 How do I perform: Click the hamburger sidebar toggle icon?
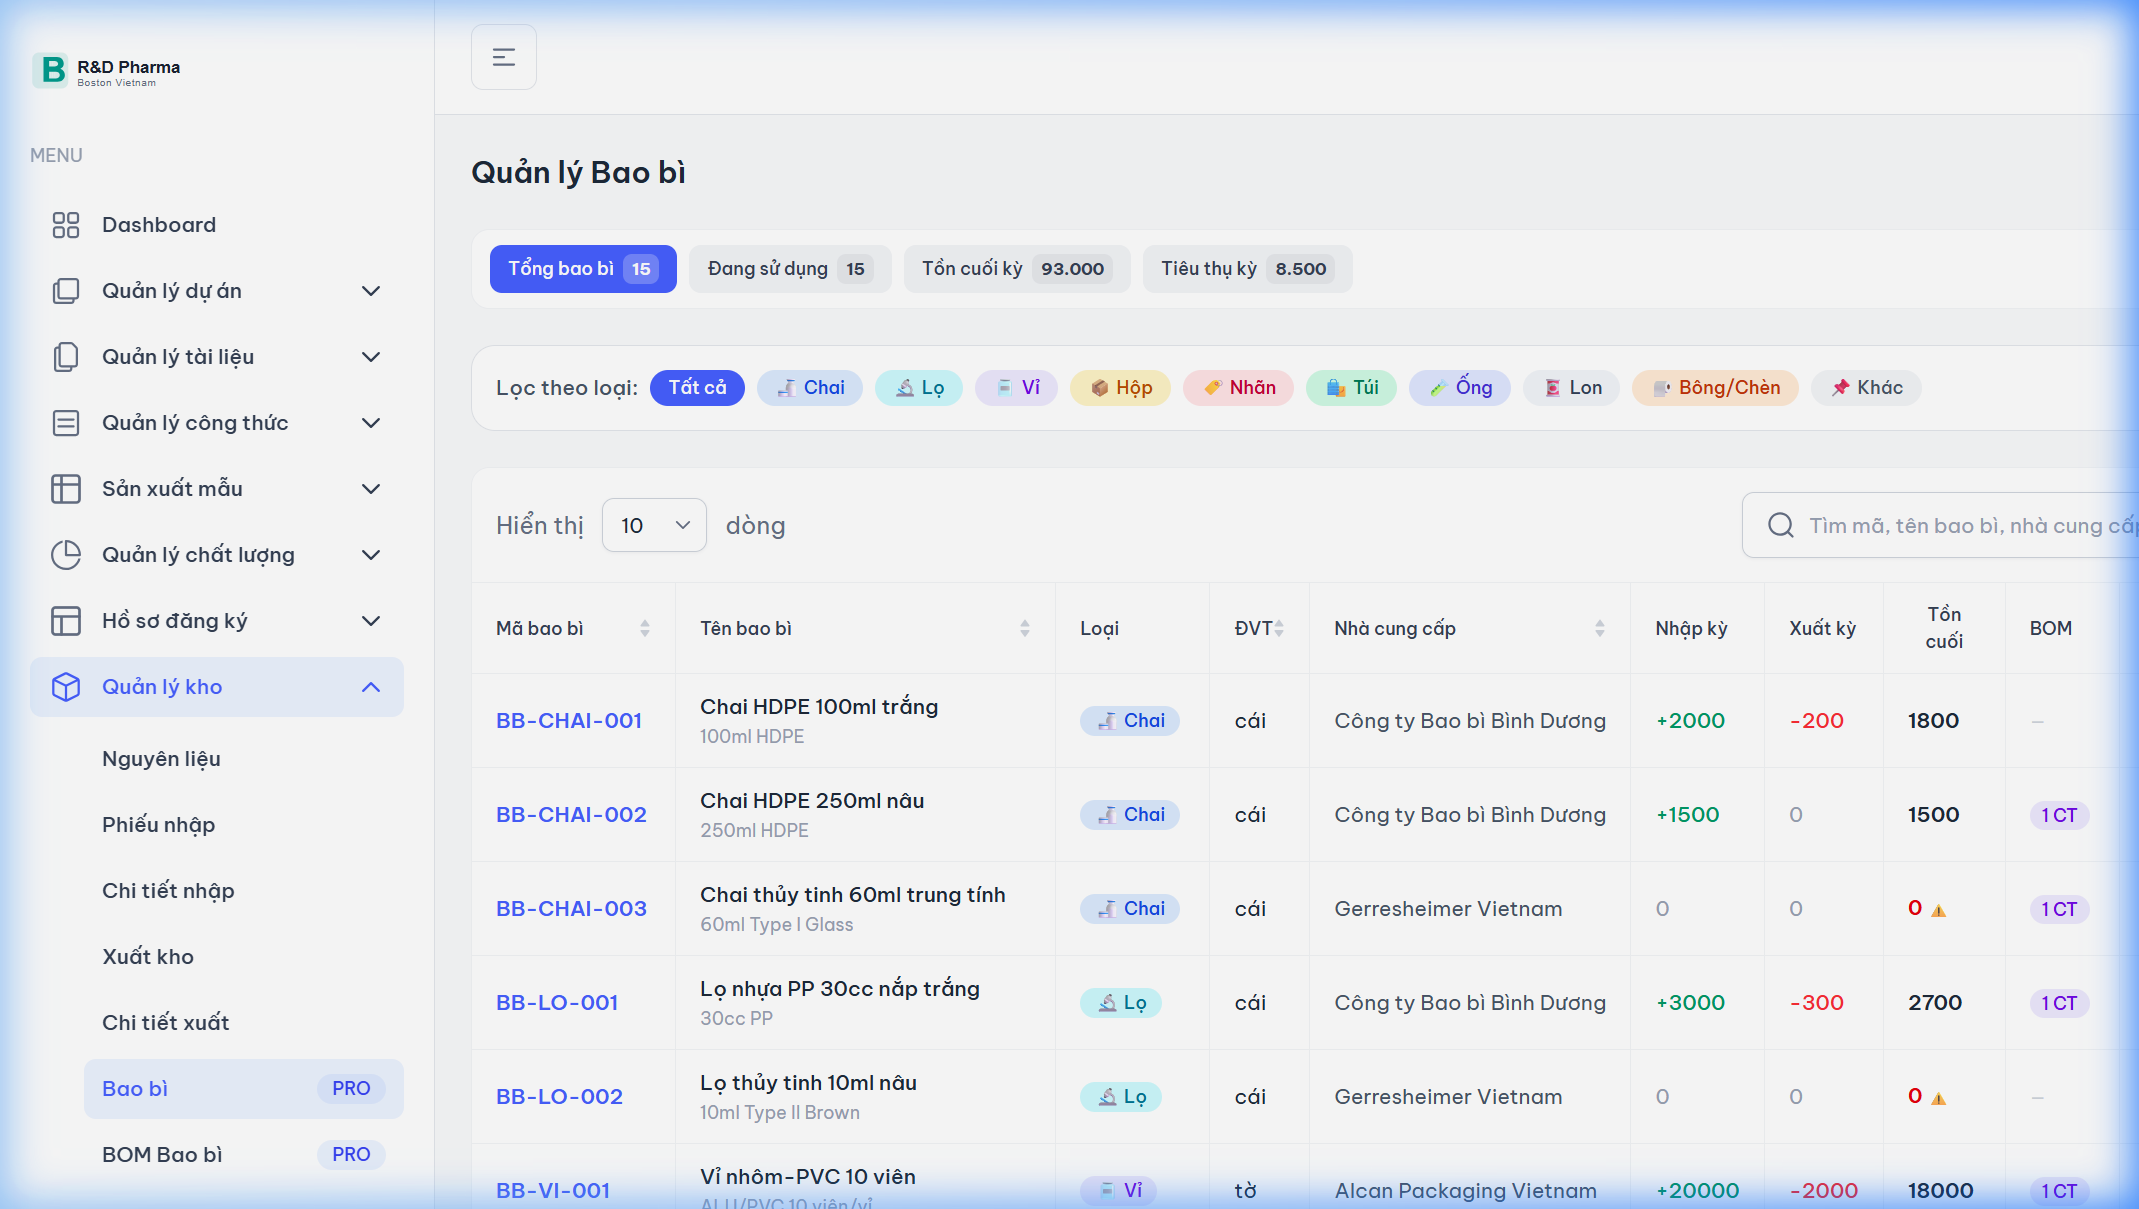503,58
